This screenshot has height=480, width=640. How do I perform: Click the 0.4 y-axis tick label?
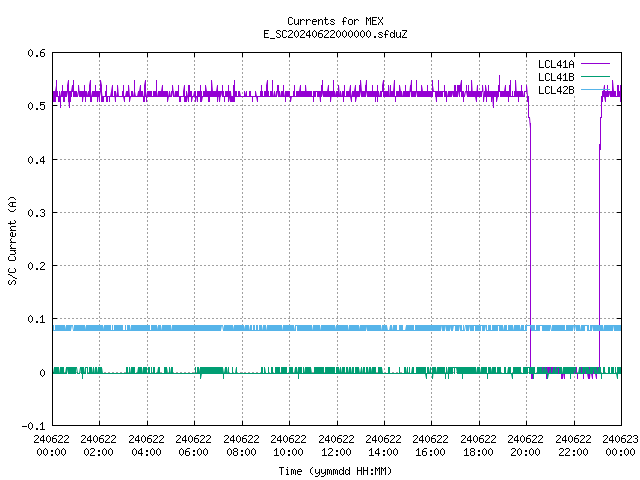36,160
